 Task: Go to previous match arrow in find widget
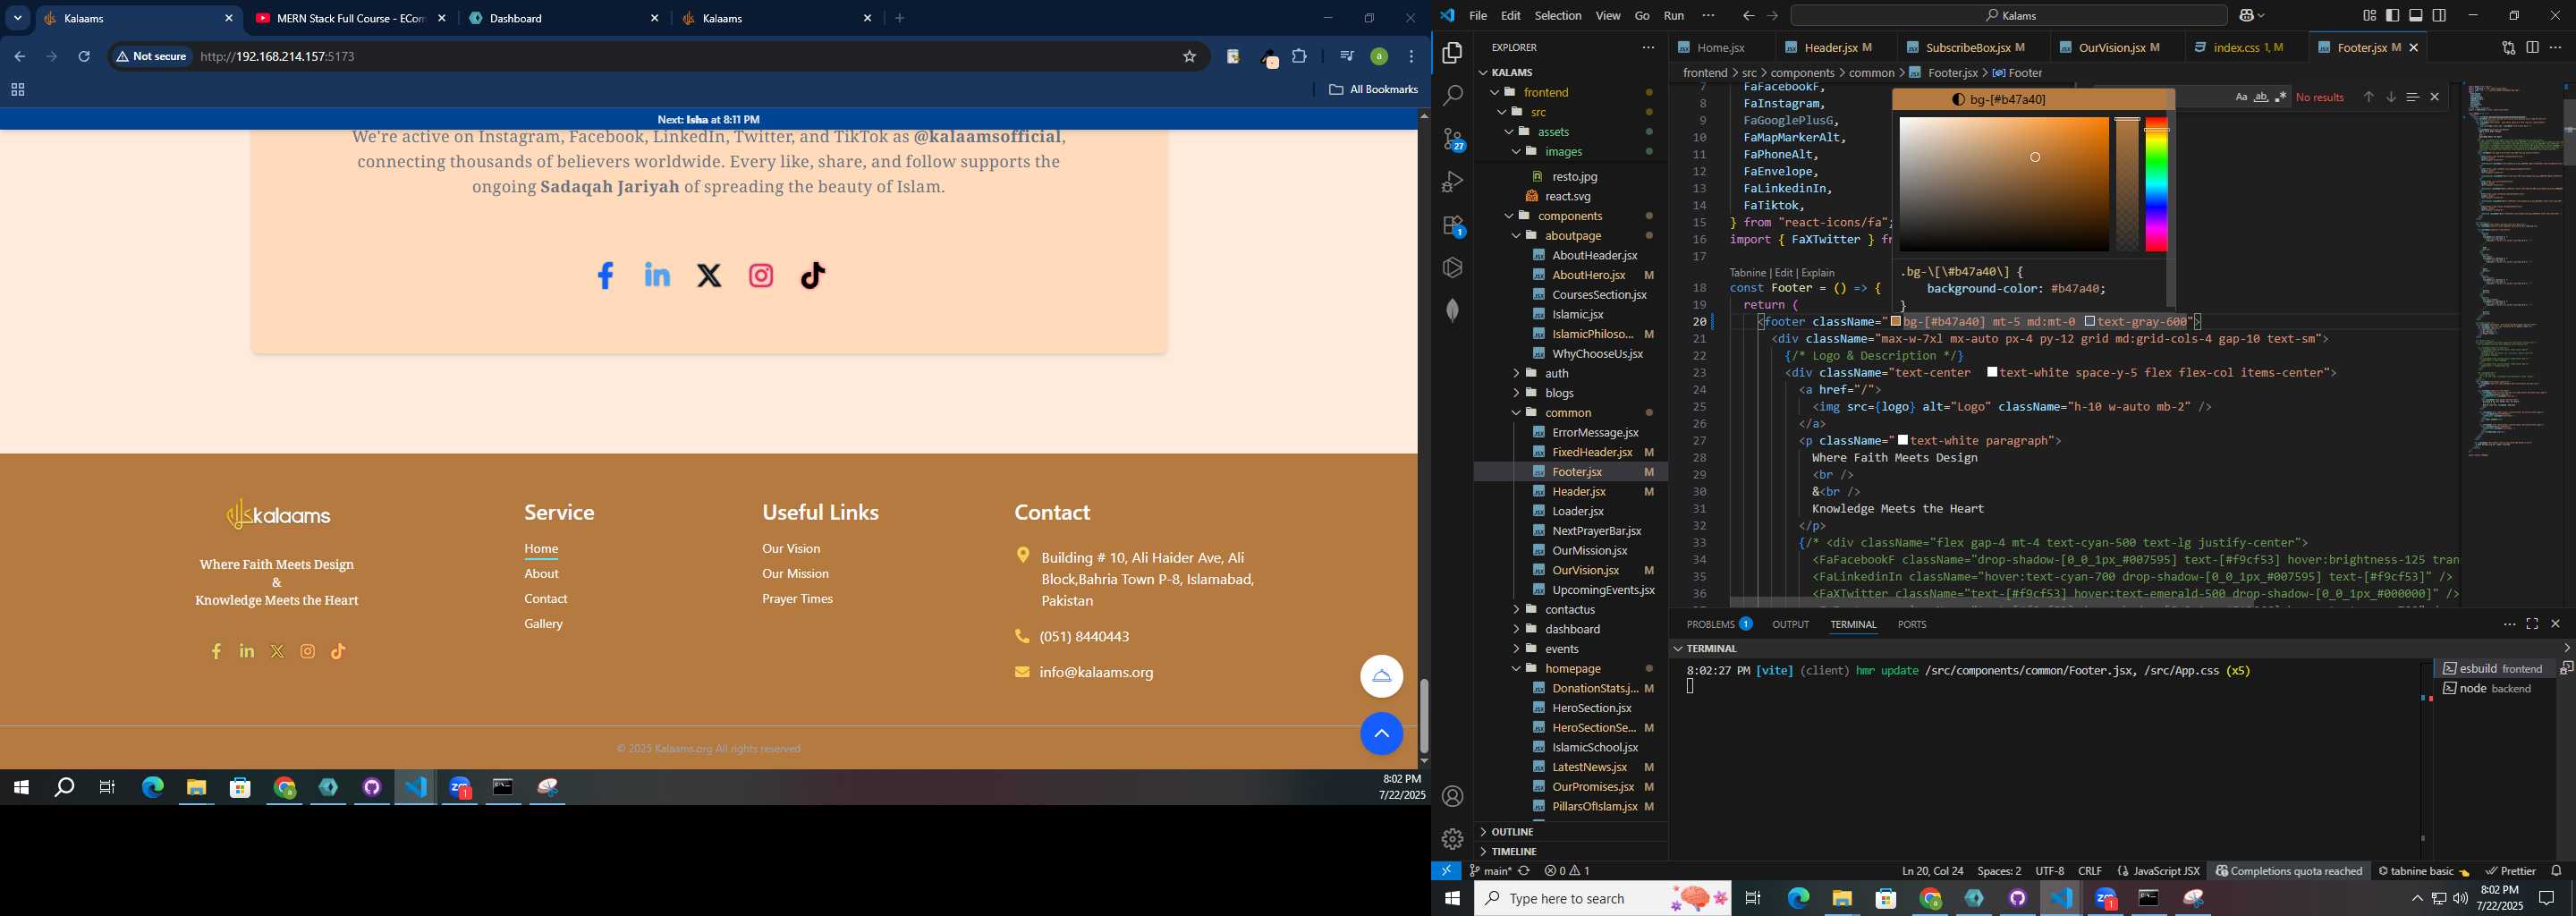click(2368, 97)
